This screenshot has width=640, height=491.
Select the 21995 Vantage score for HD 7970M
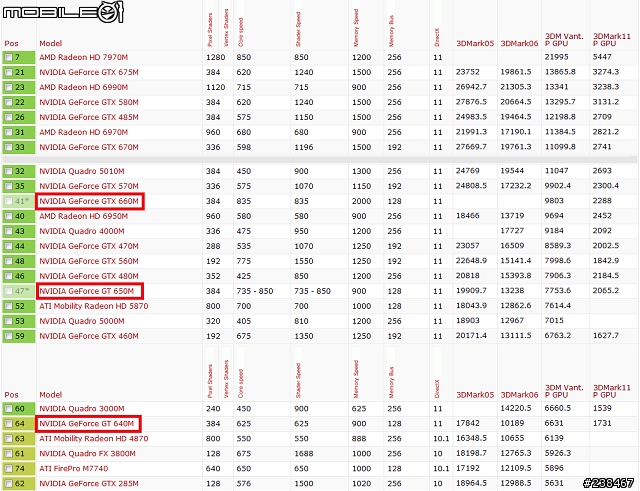(x=556, y=57)
